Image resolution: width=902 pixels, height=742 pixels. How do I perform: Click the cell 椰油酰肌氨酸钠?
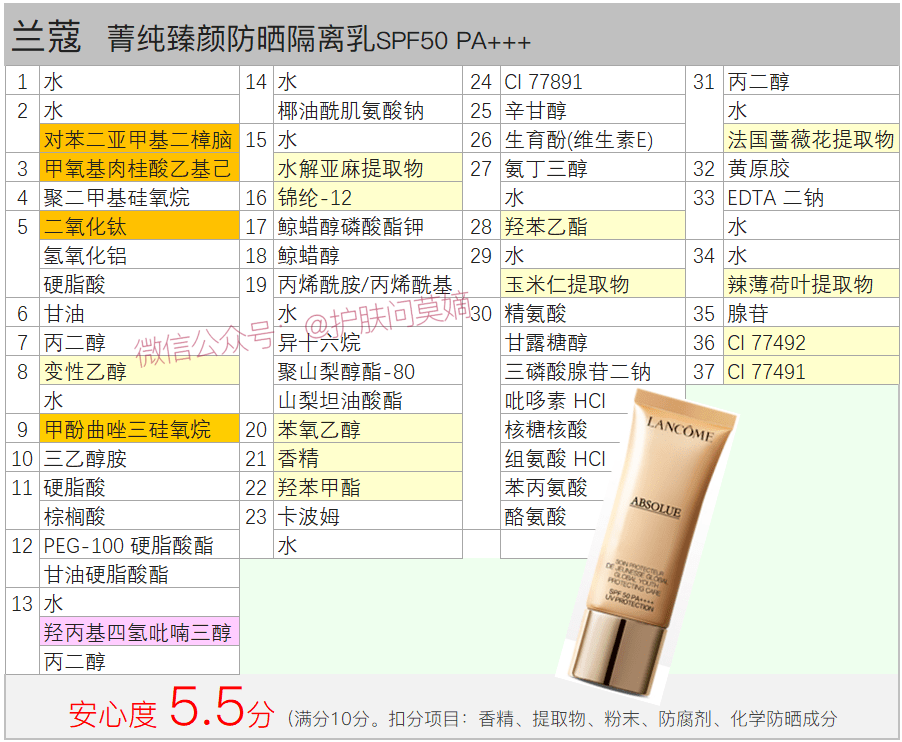368,110
